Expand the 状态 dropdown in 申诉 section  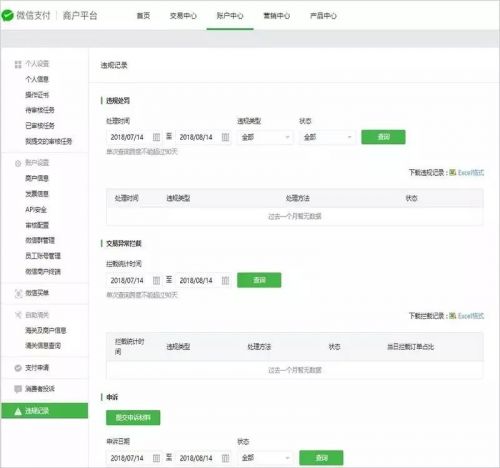[x=265, y=458]
